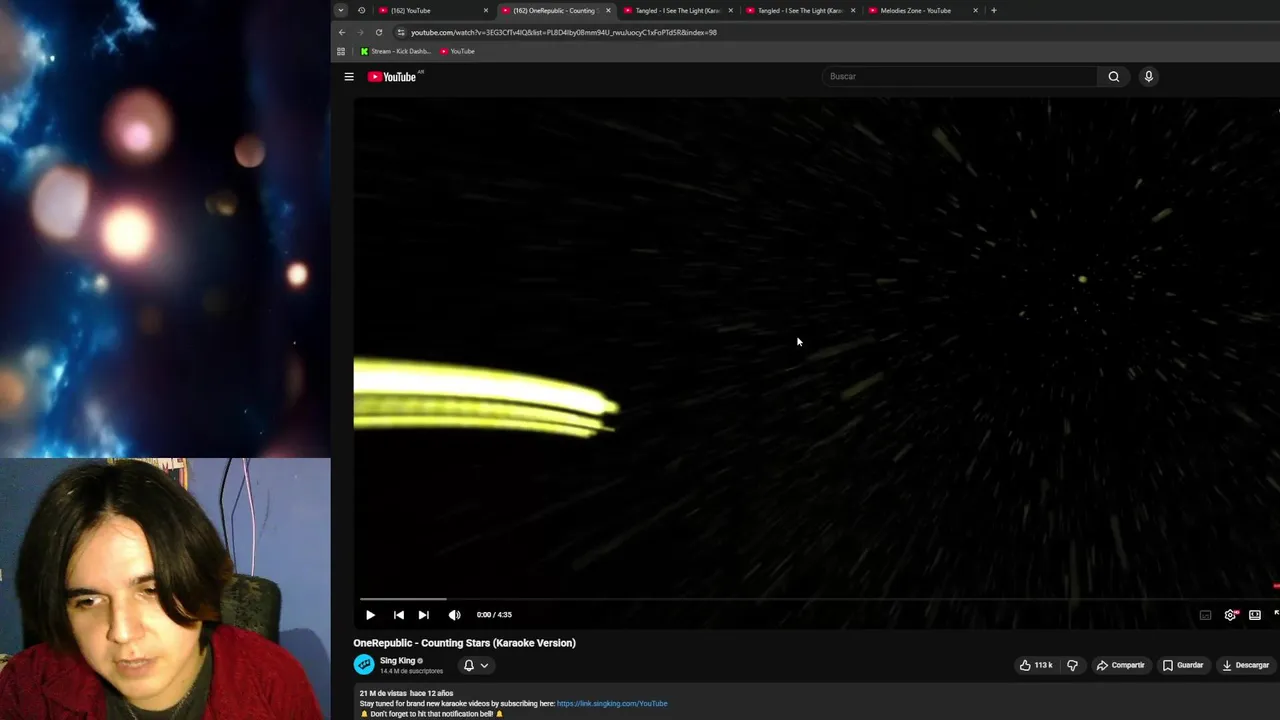
Task: Open notification bell dropdown for Sing King
Action: coord(476,665)
